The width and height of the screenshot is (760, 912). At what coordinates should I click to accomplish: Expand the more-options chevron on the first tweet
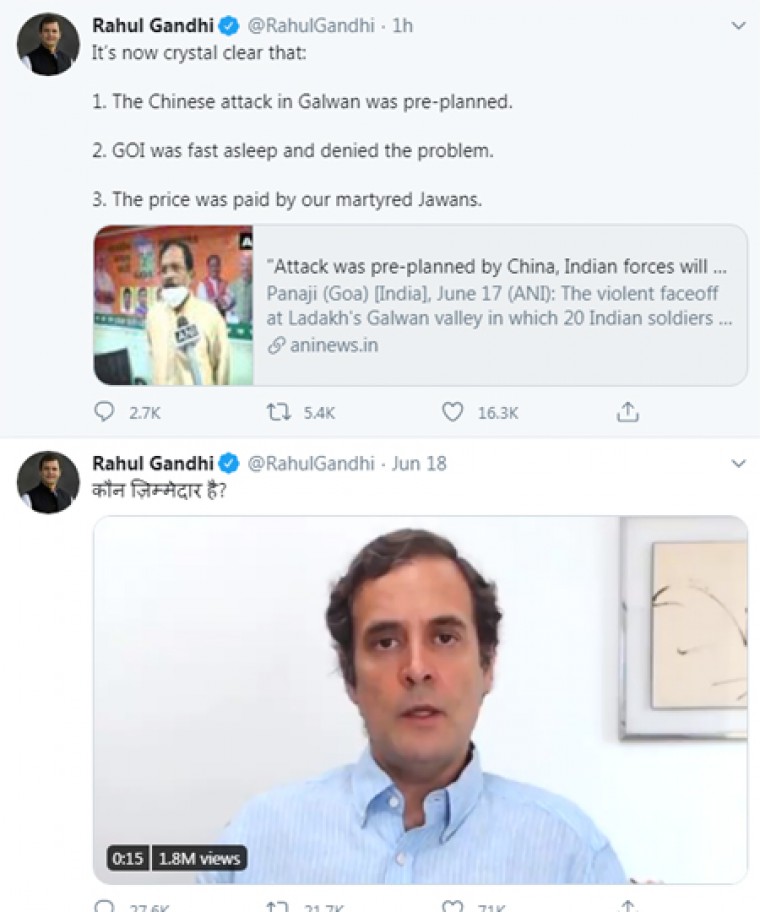738,26
